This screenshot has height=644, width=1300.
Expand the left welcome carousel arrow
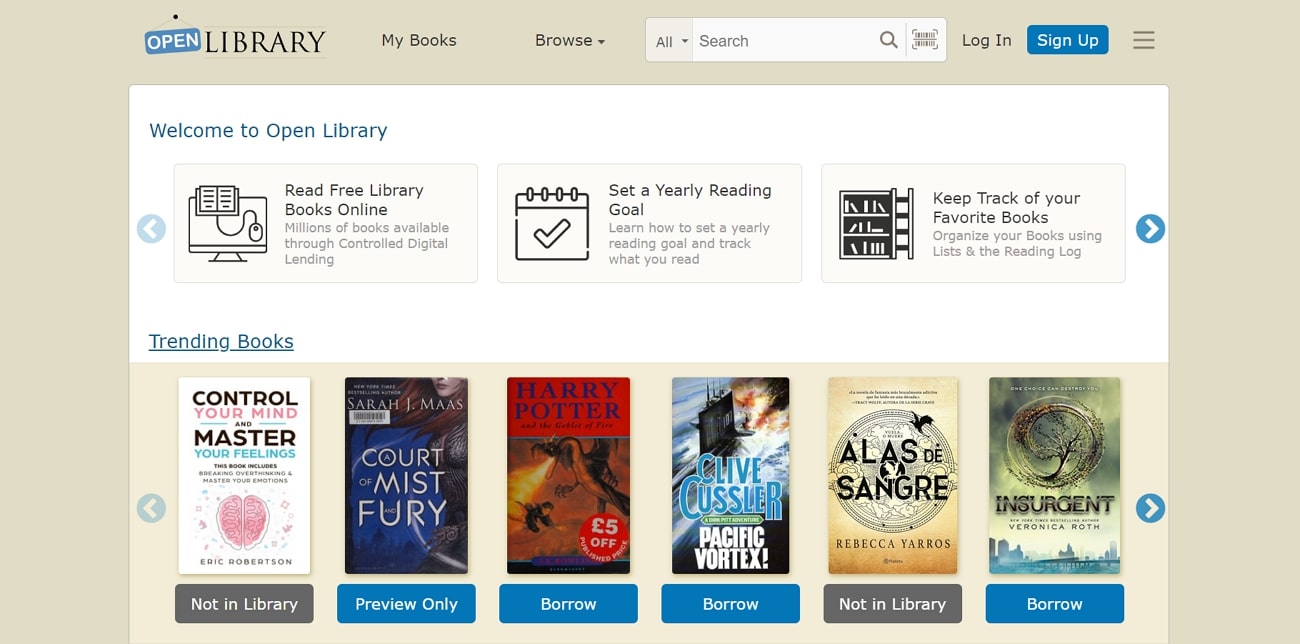(x=151, y=229)
